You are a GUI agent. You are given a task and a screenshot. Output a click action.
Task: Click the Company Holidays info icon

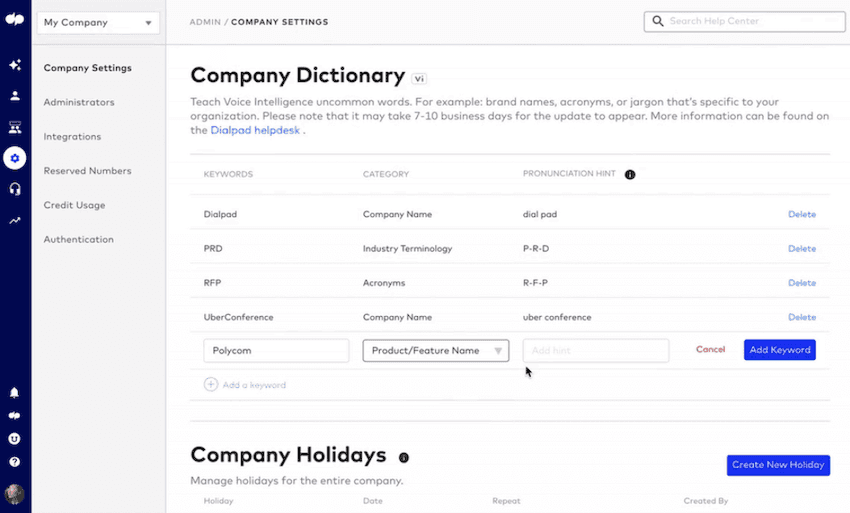tap(404, 458)
